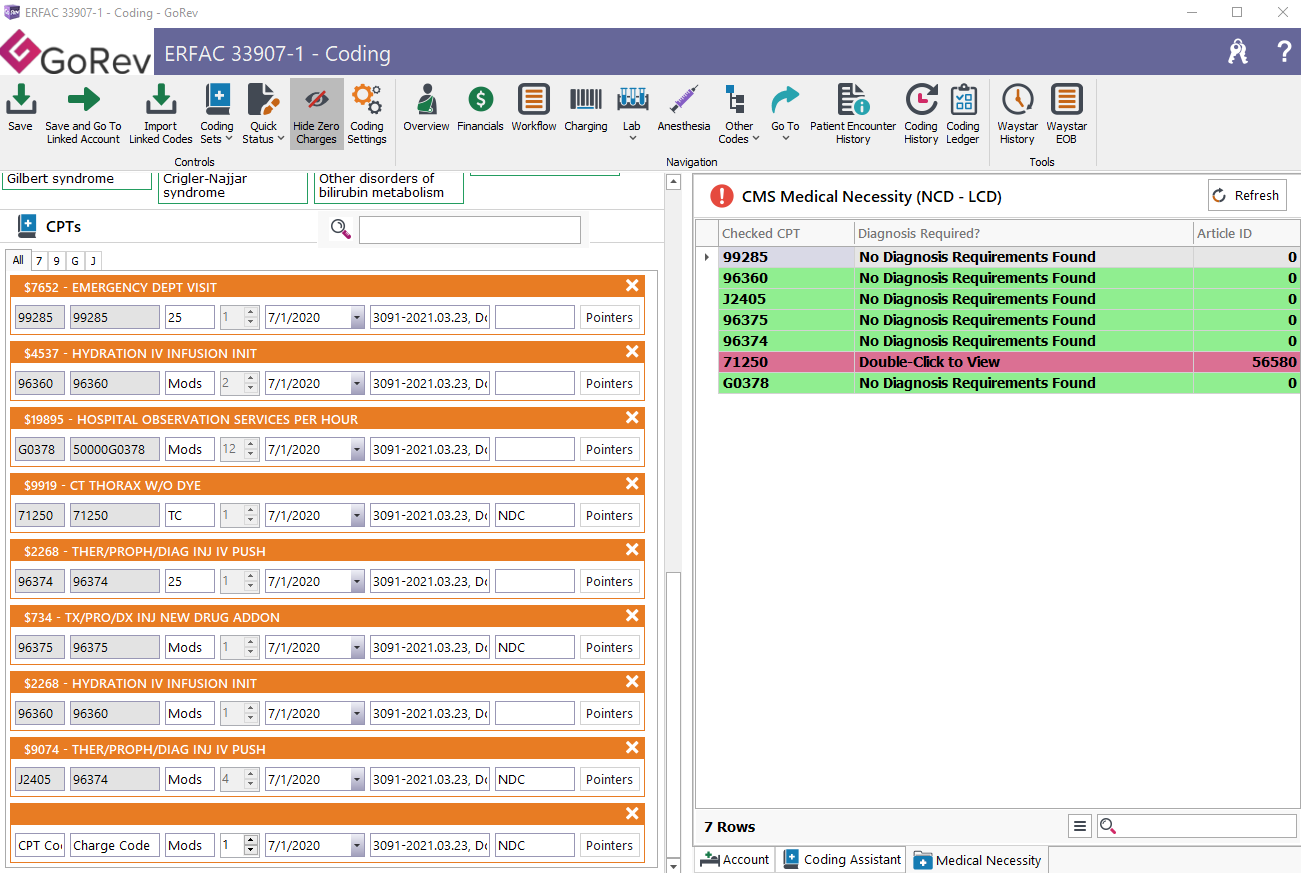Click NDC field in 71250 row

(535, 515)
